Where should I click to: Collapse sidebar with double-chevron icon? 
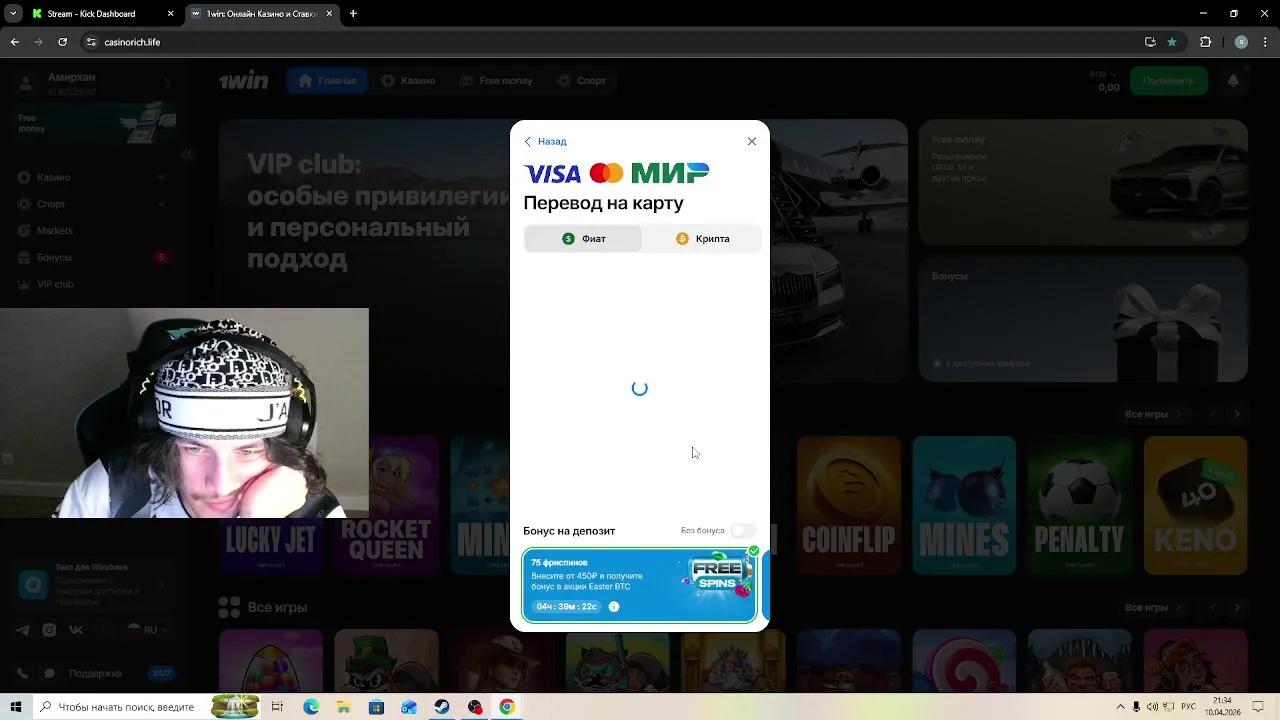(186, 155)
